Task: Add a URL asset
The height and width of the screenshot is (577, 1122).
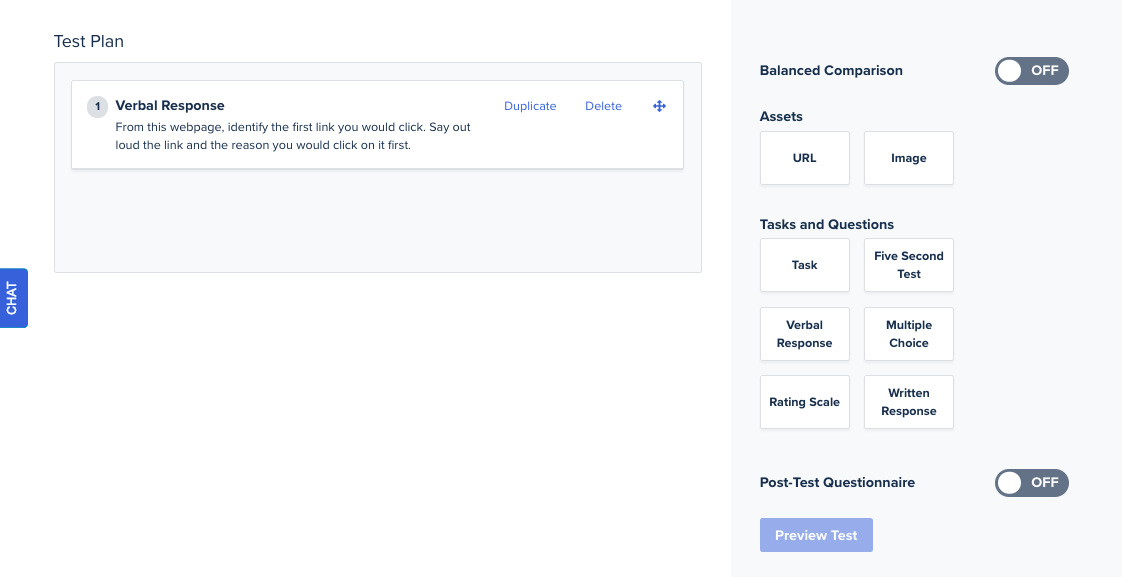Action: 804,158
